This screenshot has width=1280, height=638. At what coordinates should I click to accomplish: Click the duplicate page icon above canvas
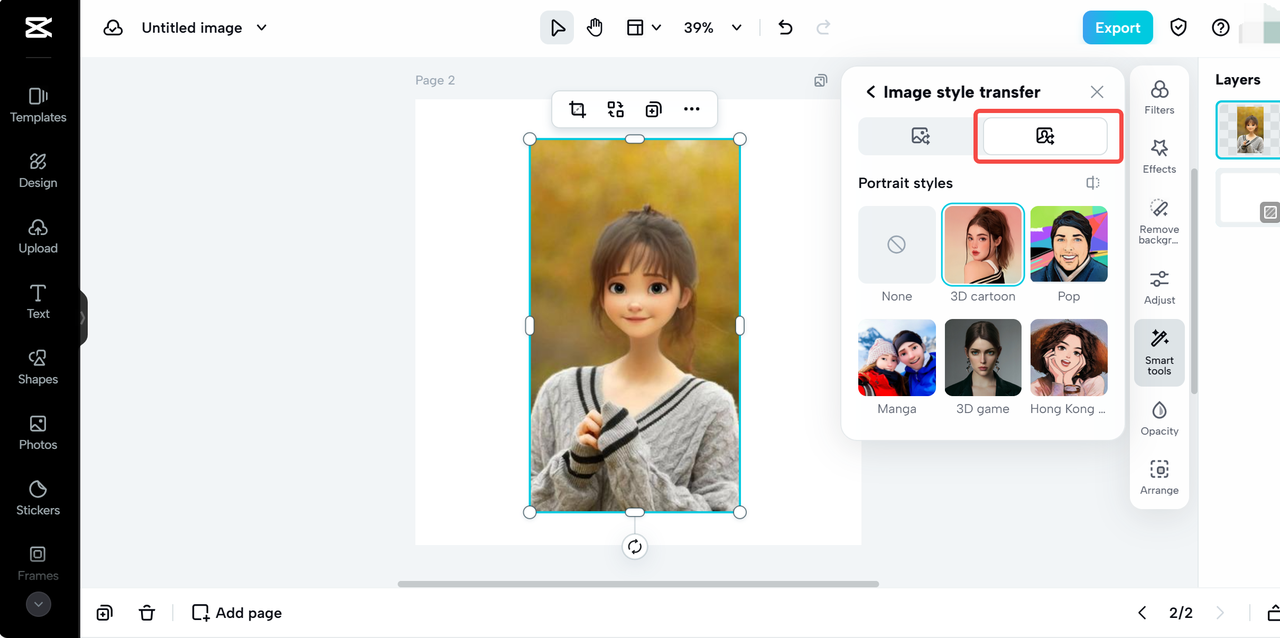[821, 80]
